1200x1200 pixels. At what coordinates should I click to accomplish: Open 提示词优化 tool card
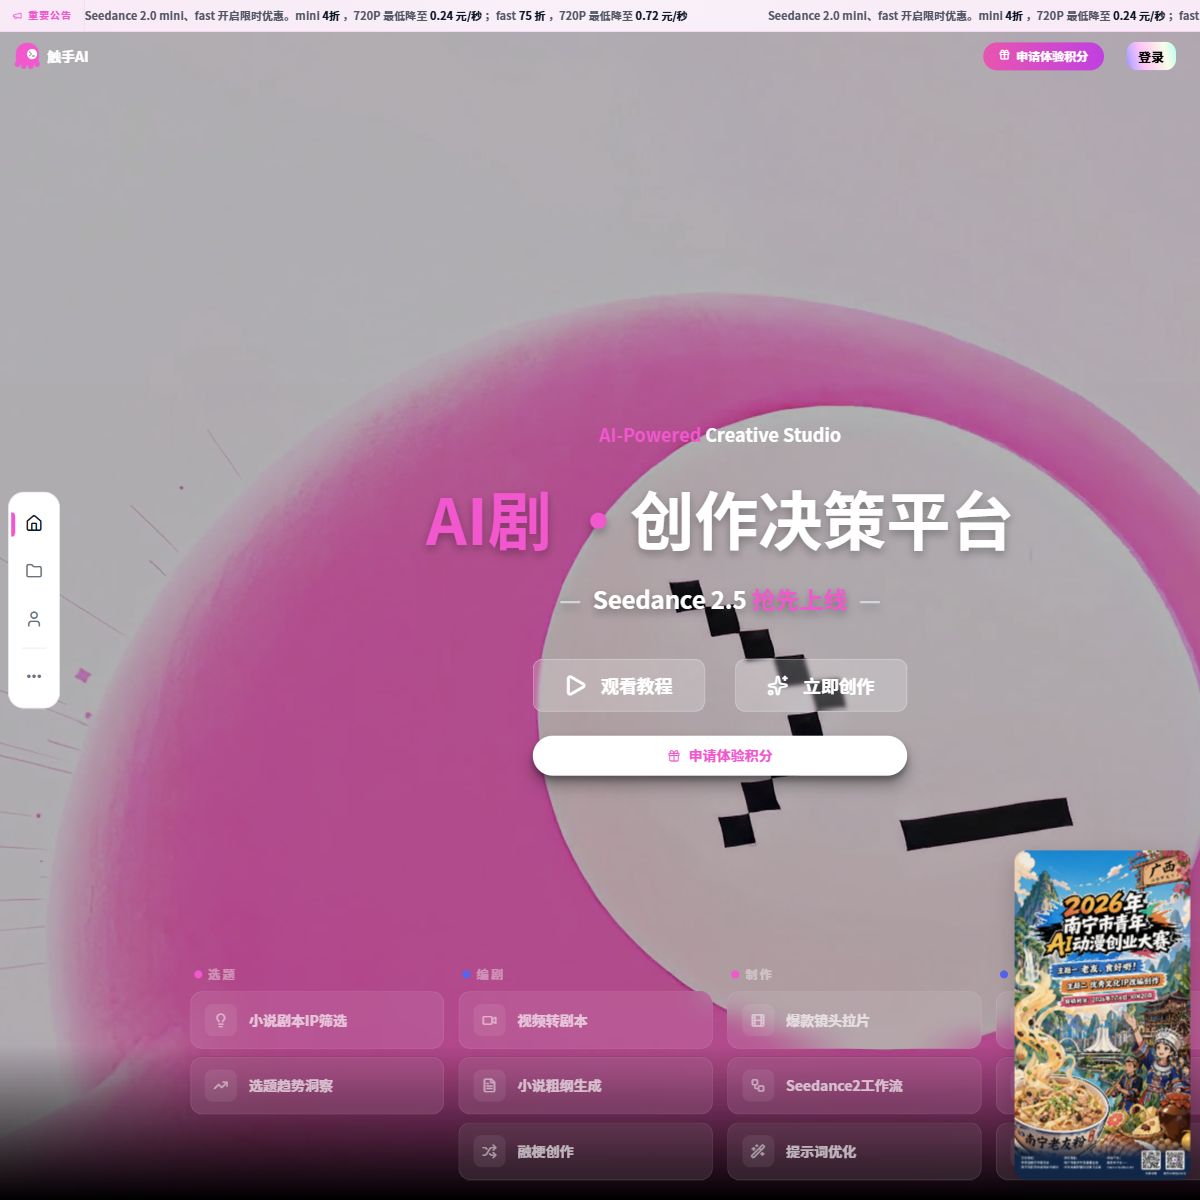click(x=854, y=1151)
